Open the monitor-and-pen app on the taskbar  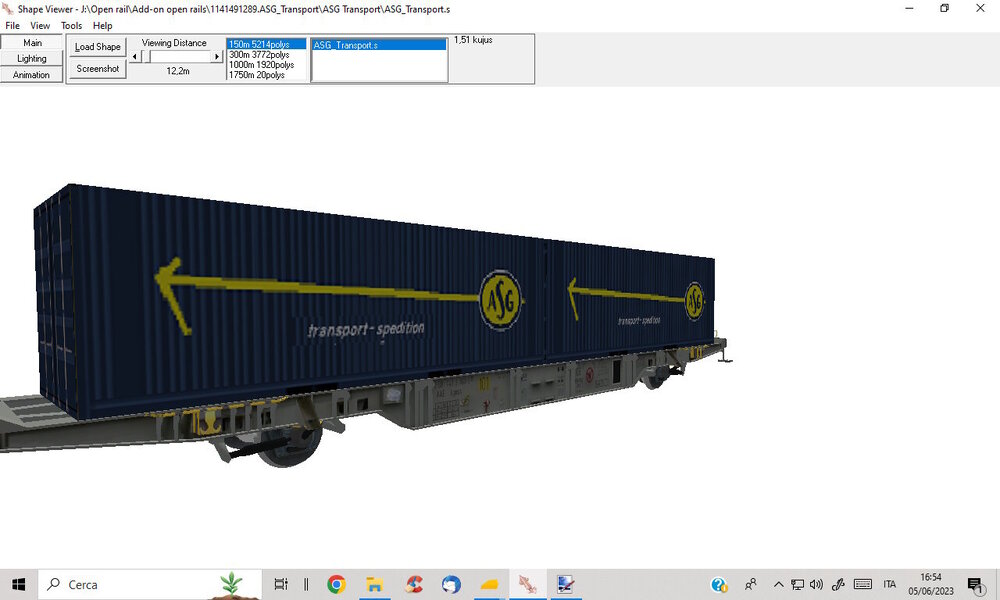point(565,584)
